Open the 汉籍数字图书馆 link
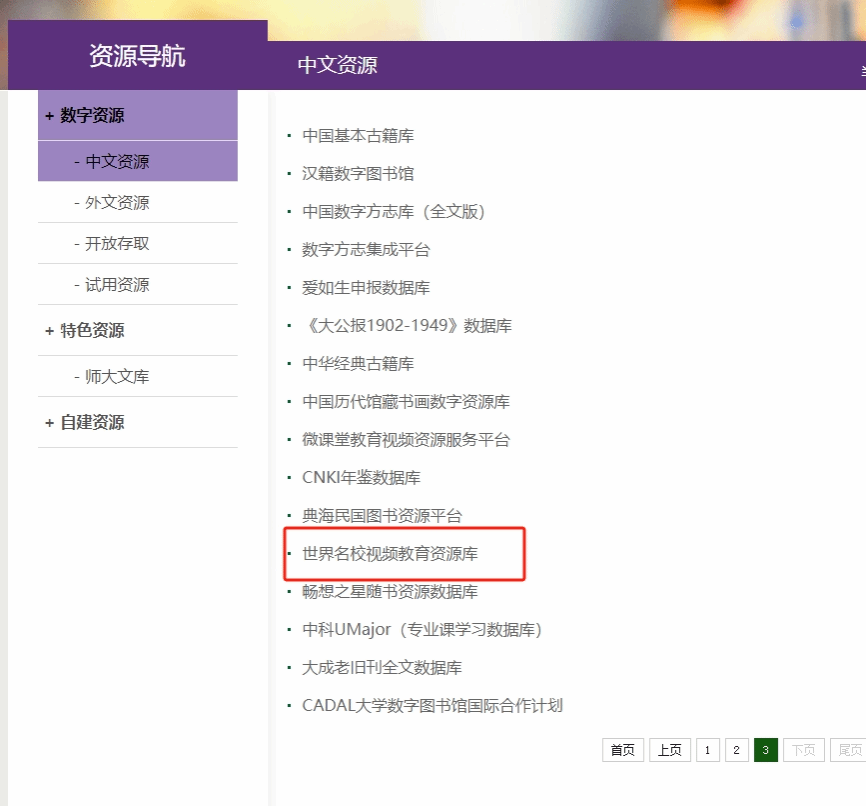This screenshot has height=806, width=866. point(358,173)
